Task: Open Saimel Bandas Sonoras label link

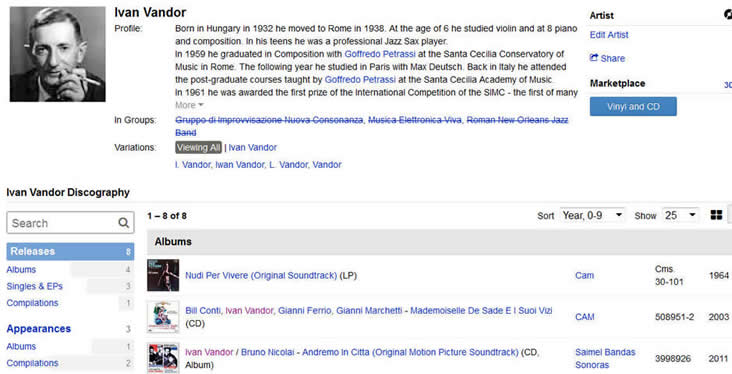Action: pos(605,358)
